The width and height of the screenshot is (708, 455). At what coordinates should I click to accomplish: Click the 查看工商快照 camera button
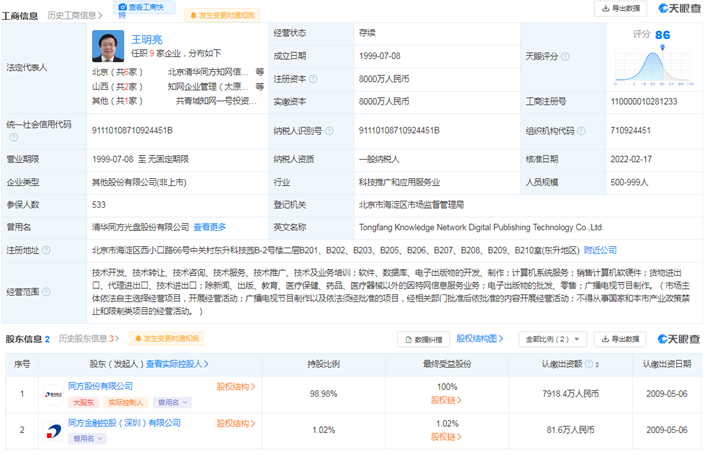(x=144, y=9)
